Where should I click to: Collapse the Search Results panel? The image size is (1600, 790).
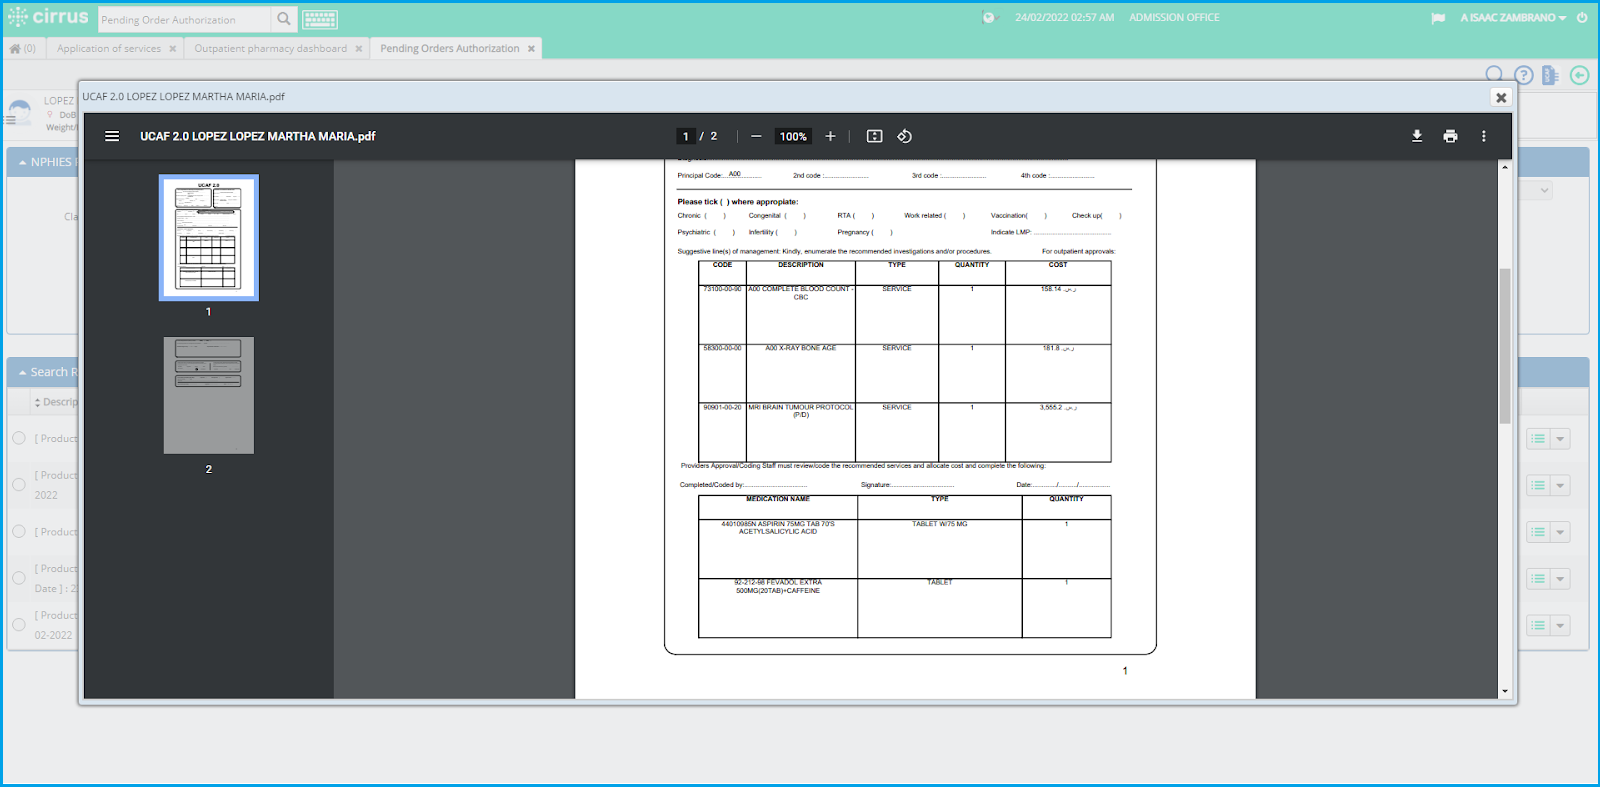coord(23,372)
